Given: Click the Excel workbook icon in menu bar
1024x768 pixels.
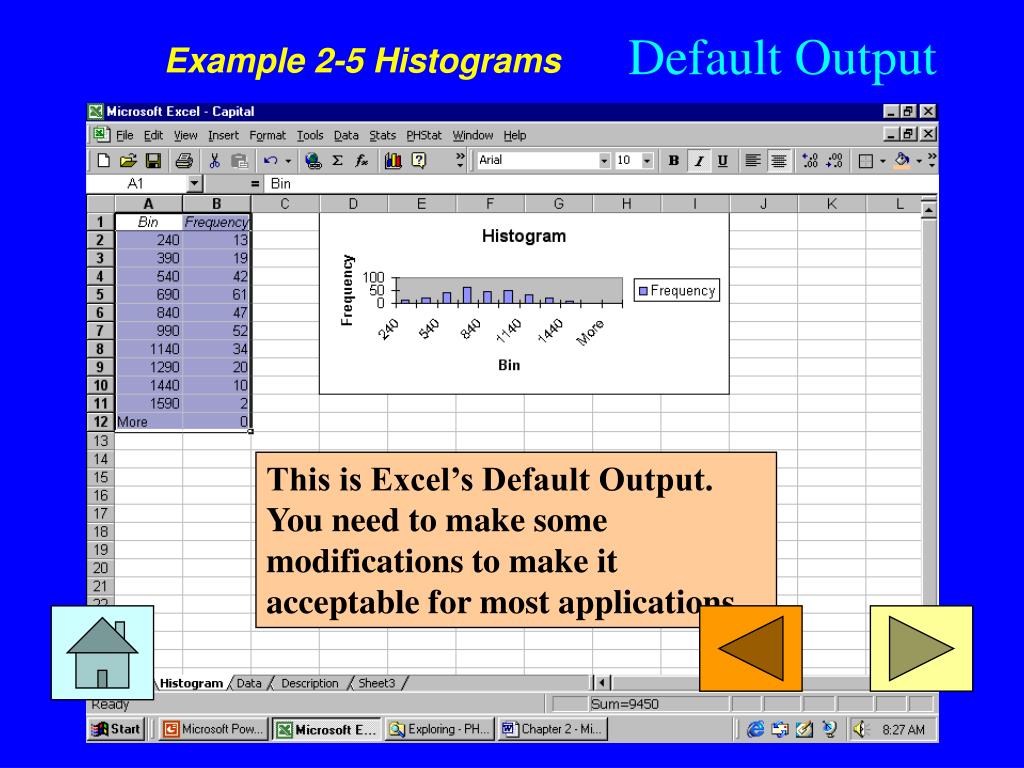Looking at the screenshot, I should click(100, 135).
